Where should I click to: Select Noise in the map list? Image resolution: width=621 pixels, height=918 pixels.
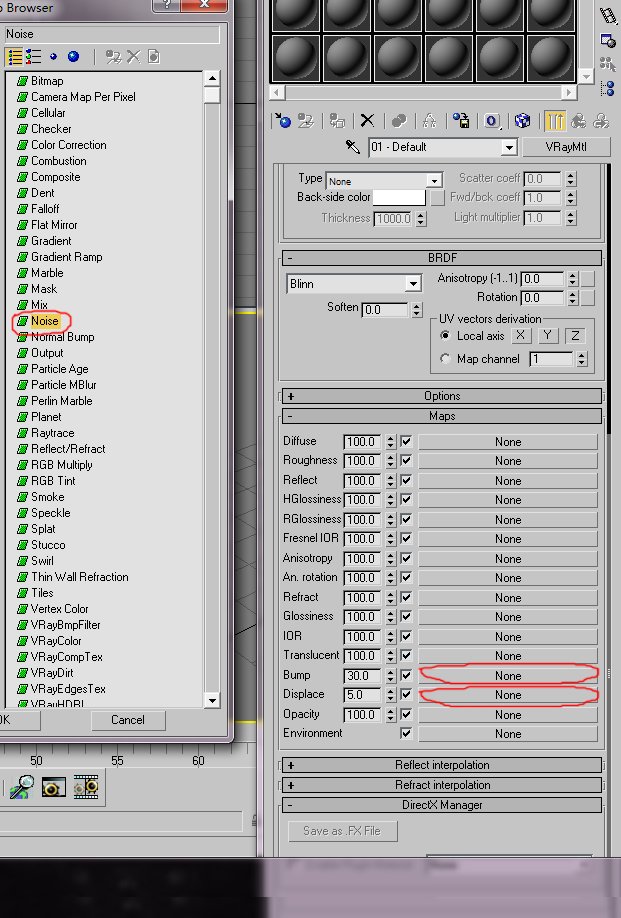45,321
